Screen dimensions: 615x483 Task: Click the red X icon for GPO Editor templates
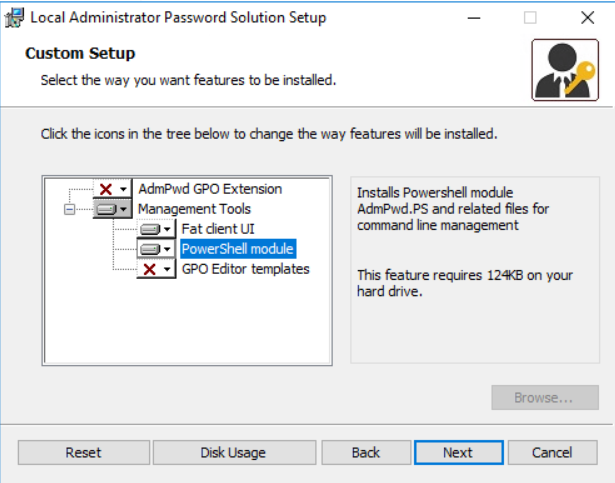(150, 269)
